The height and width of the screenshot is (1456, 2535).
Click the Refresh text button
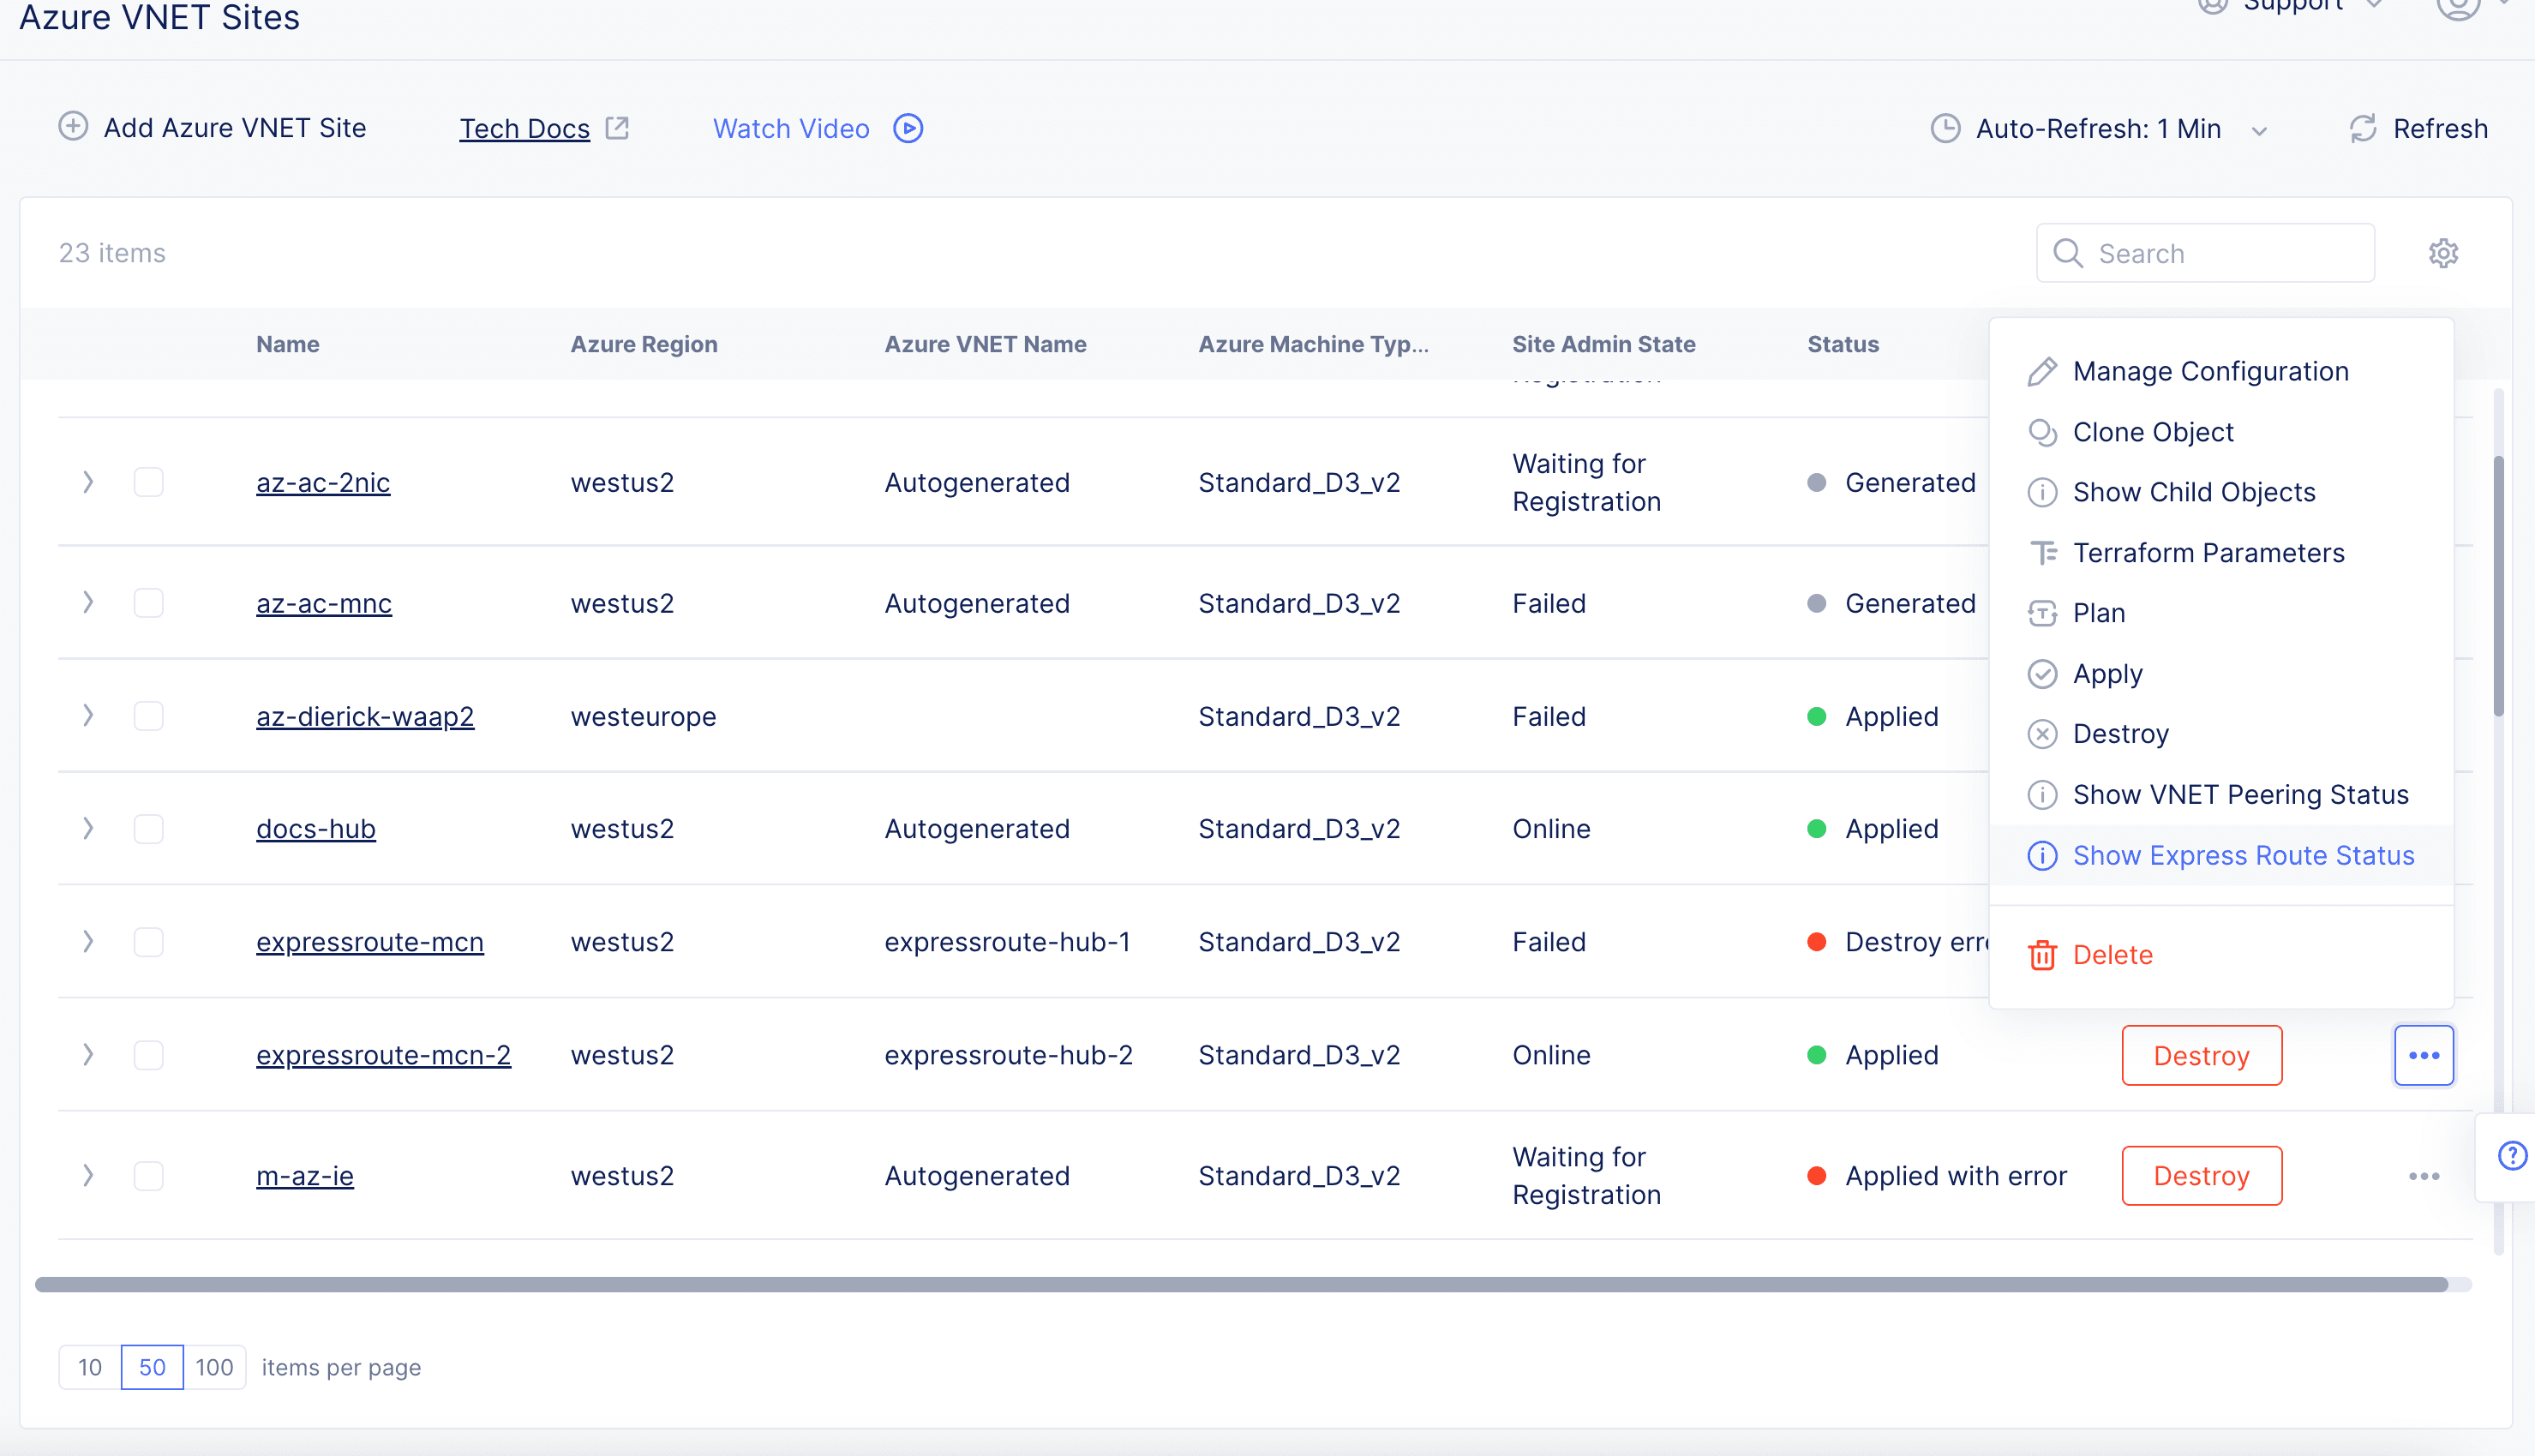point(2440,129)
